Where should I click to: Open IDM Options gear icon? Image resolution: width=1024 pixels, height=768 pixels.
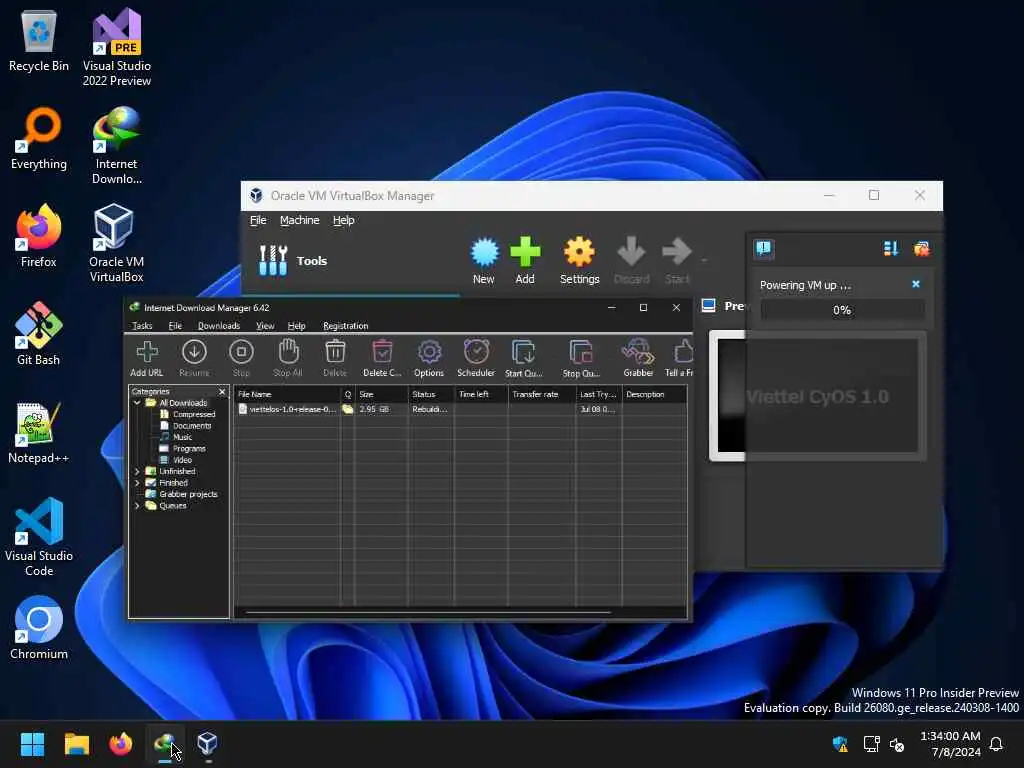pos(429,358)
